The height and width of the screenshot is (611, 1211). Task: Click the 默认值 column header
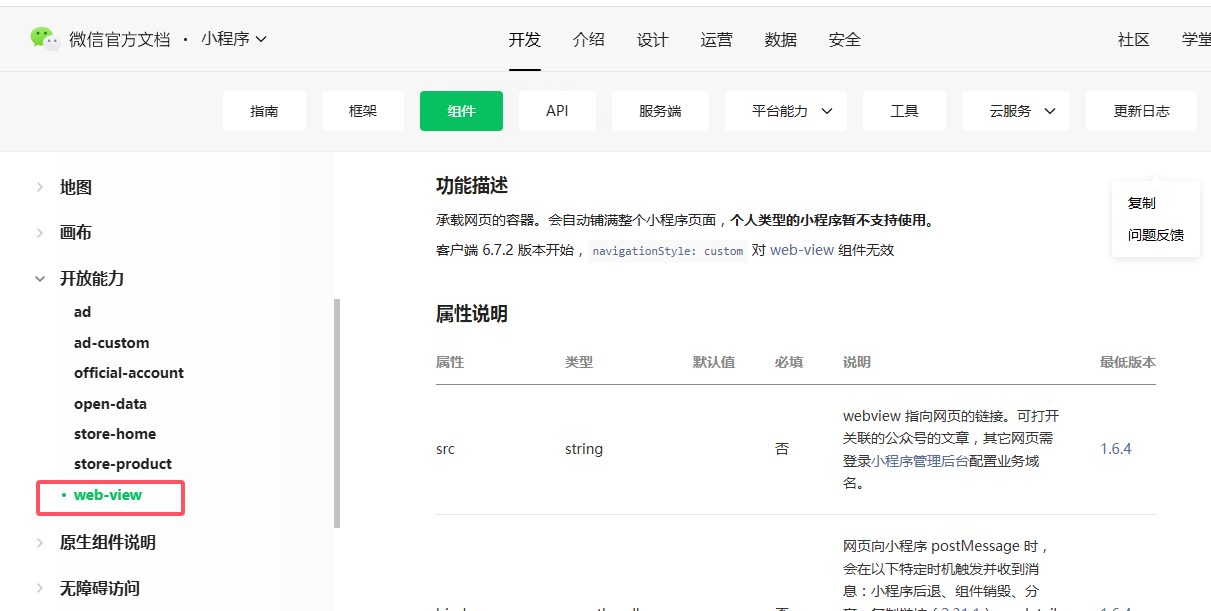714,362
